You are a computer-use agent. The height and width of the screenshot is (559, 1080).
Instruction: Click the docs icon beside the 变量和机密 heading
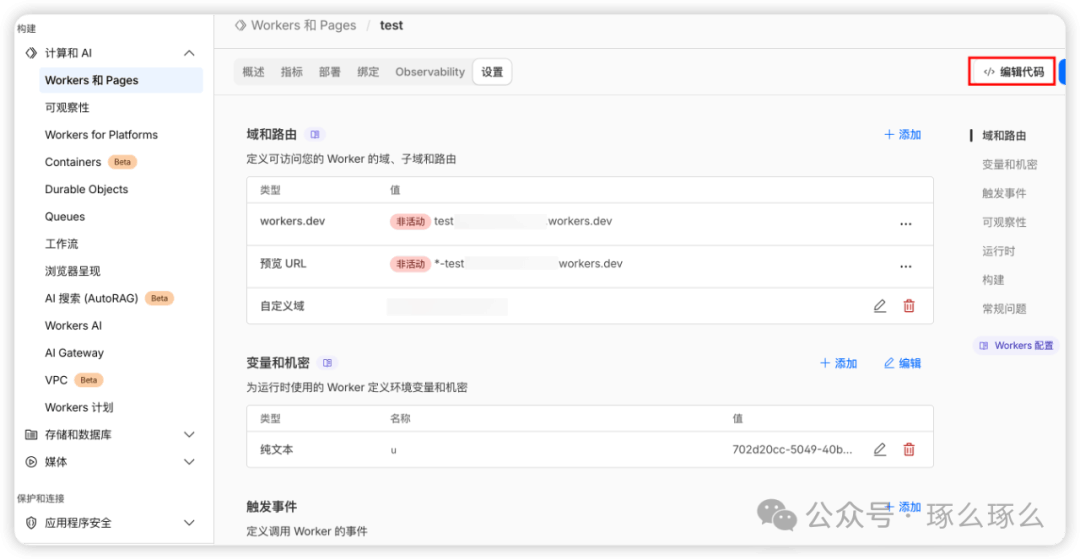click(327, 363)
